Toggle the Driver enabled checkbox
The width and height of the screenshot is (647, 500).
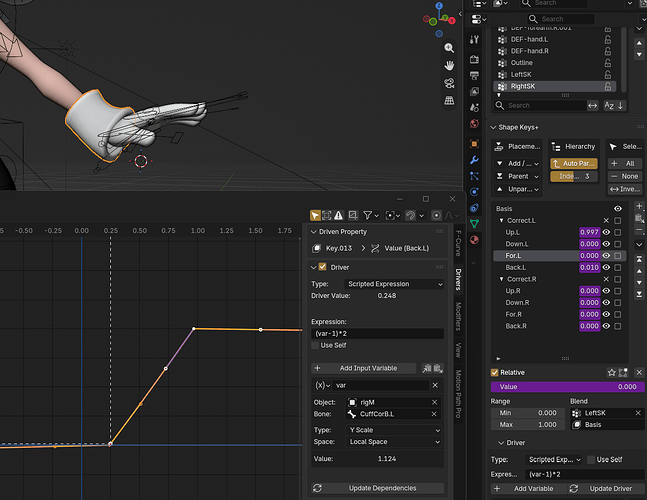(x=323, y=267)
